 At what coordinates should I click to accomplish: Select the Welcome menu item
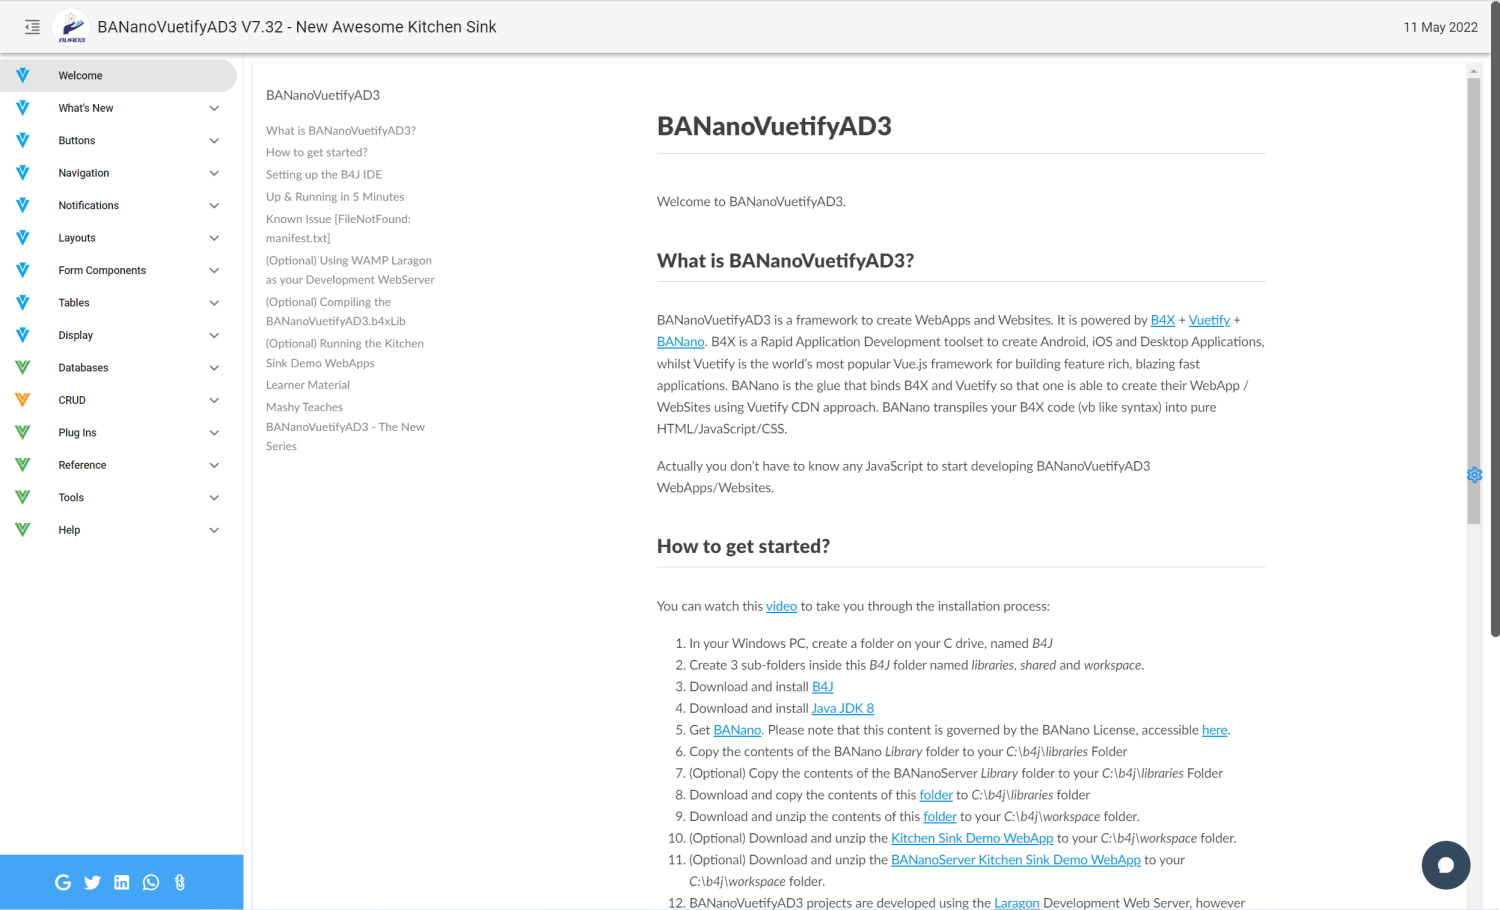80,76
